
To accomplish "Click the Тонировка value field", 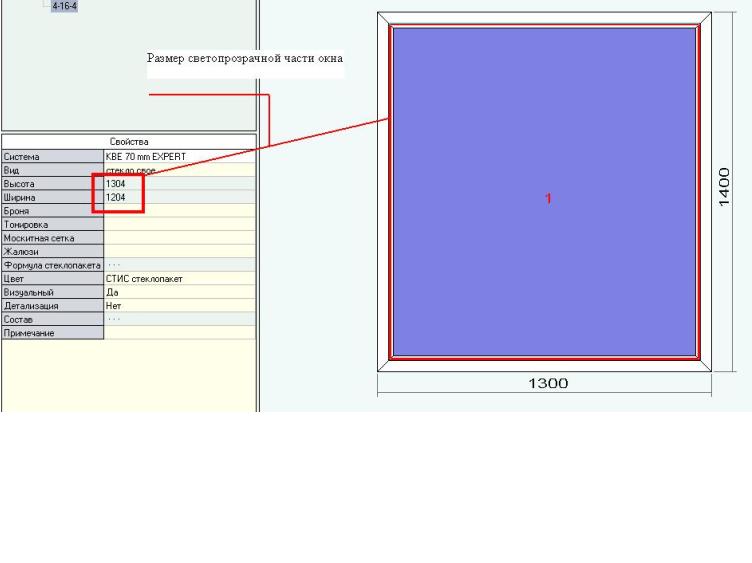I will tap(179, 225).
